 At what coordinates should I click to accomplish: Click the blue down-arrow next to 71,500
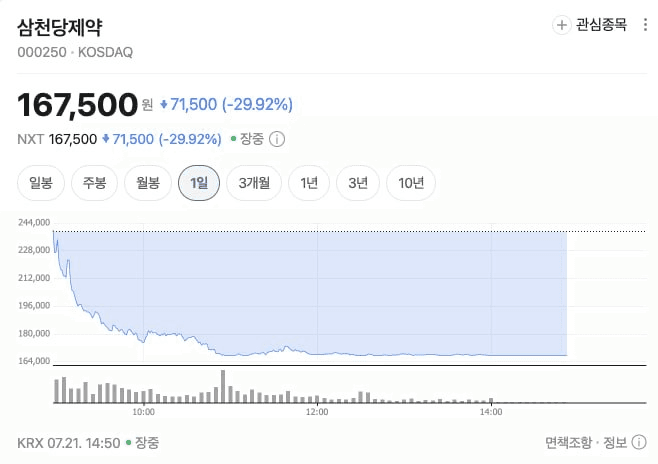164,104
